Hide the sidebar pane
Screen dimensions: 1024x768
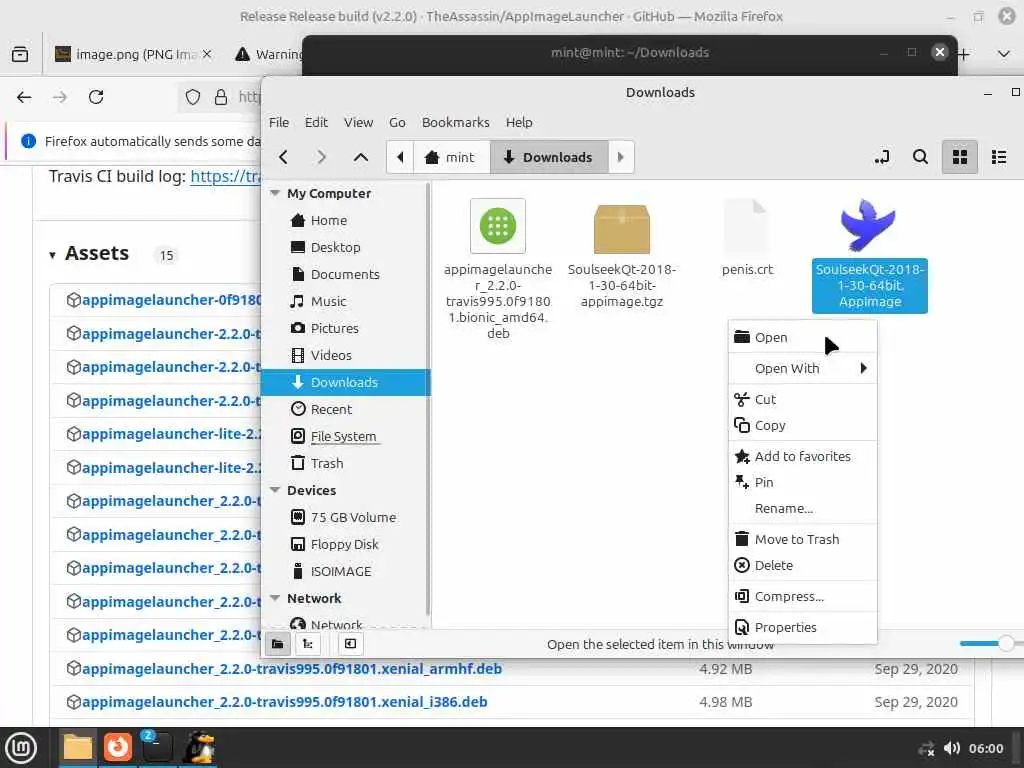[351, 644]
